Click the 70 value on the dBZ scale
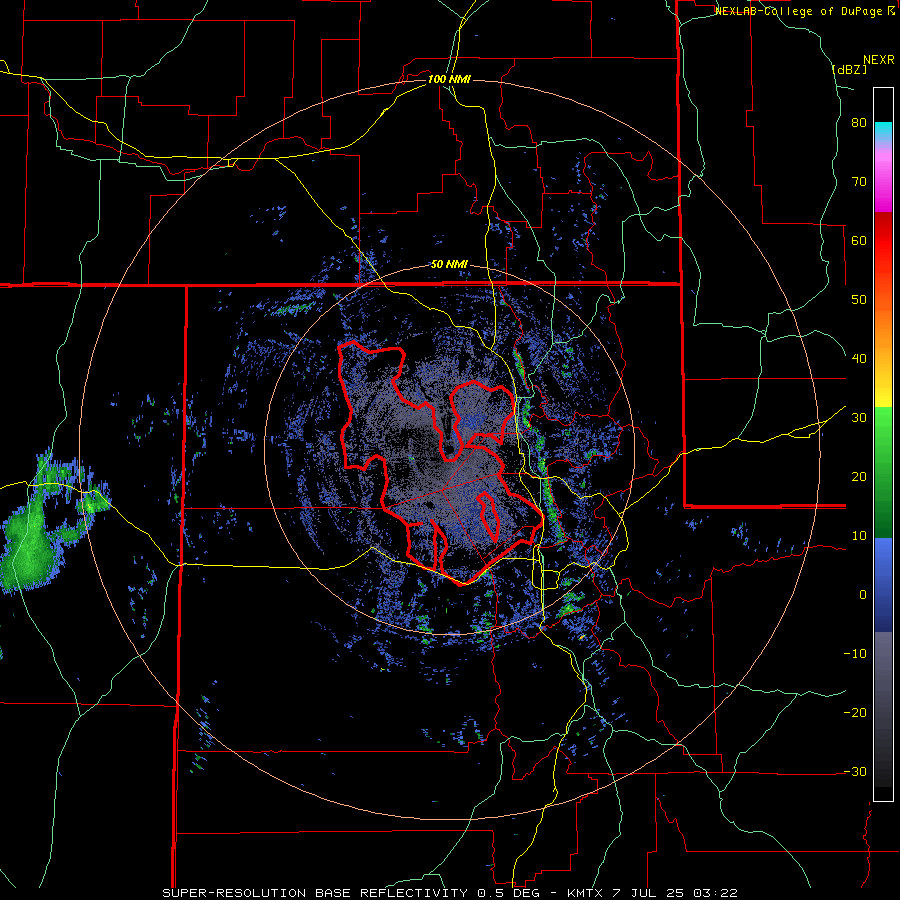This screenshot has width=900, height=900. (859, 182)
